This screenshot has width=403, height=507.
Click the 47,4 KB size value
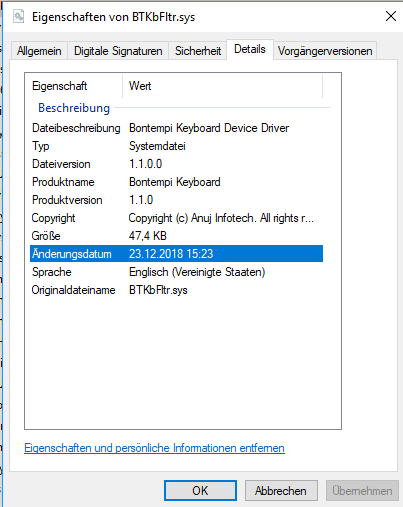[147, 236]
